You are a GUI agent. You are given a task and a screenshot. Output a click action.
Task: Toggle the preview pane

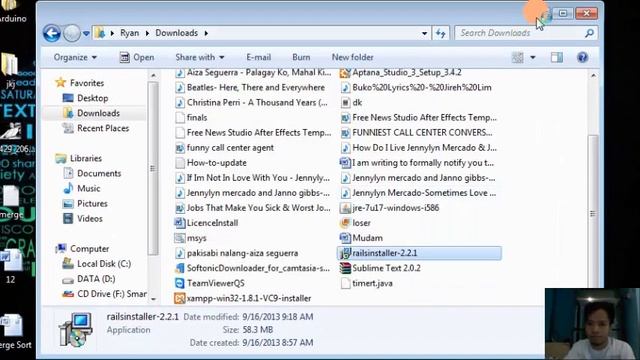pyautogui.click(x=557, y=58)
